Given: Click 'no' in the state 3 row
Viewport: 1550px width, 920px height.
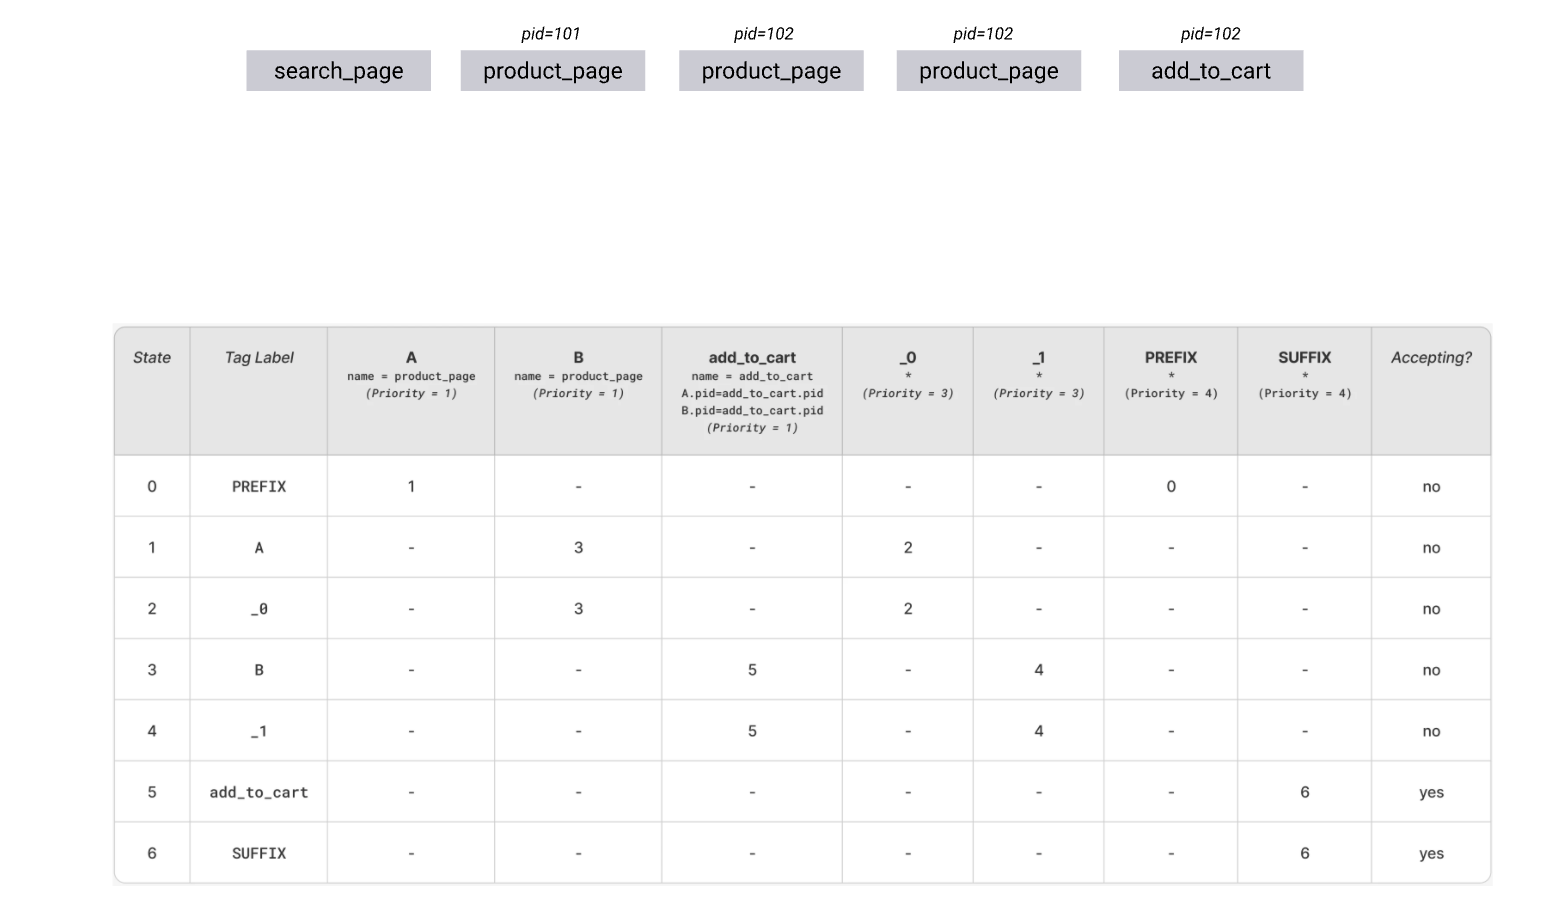Looking at the screenshot, I should pyautogui.click(x=1431, y=670).
